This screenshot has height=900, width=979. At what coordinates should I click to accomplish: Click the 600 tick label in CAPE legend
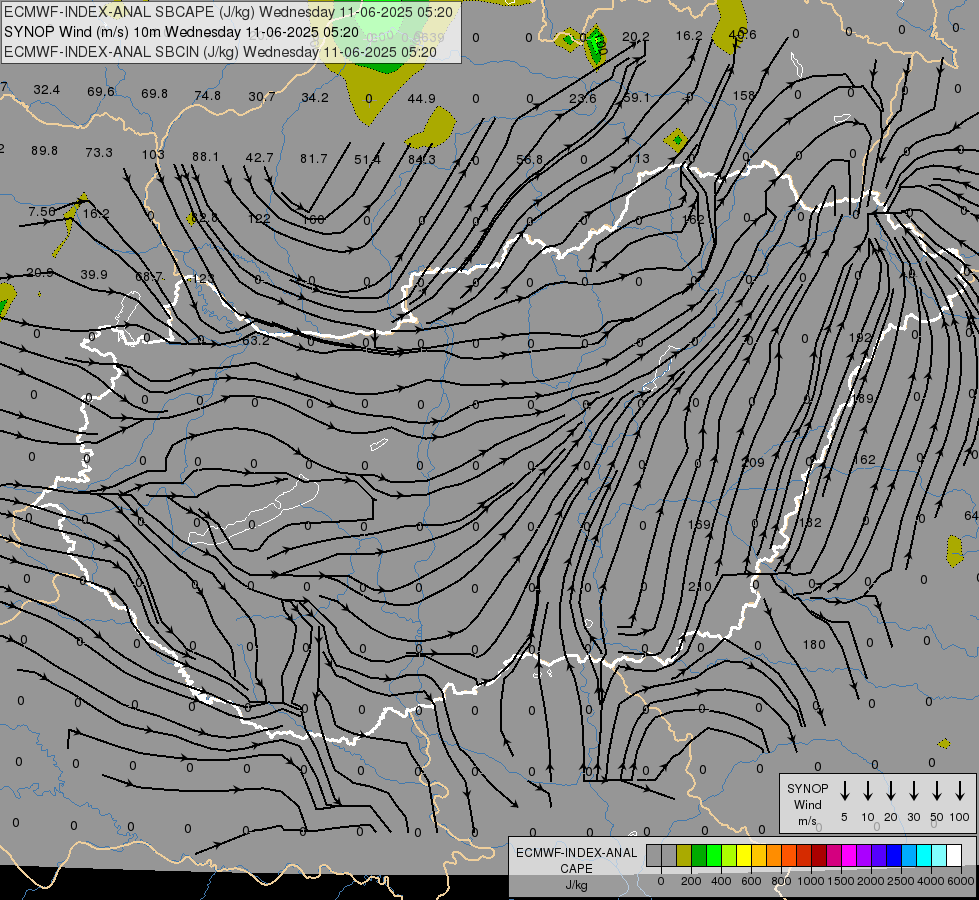pyautogui.click(x=751, y=881)
